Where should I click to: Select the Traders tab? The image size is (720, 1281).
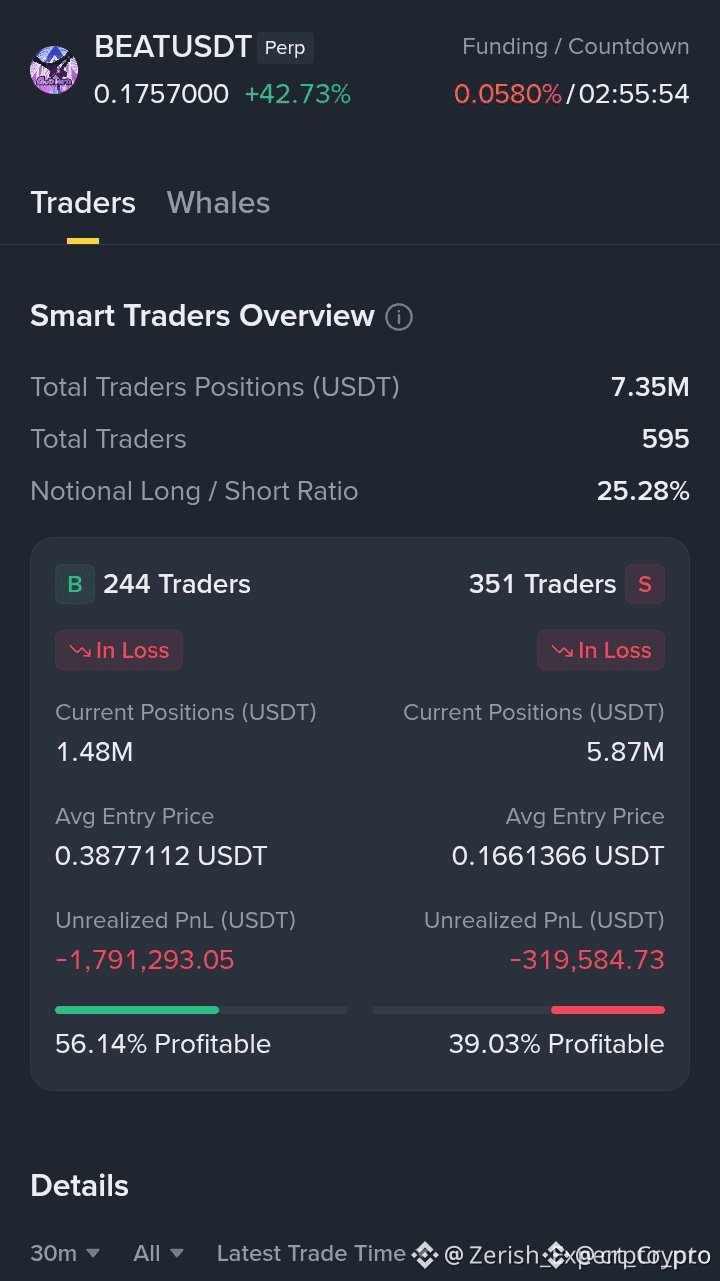(x=83, y=203)
